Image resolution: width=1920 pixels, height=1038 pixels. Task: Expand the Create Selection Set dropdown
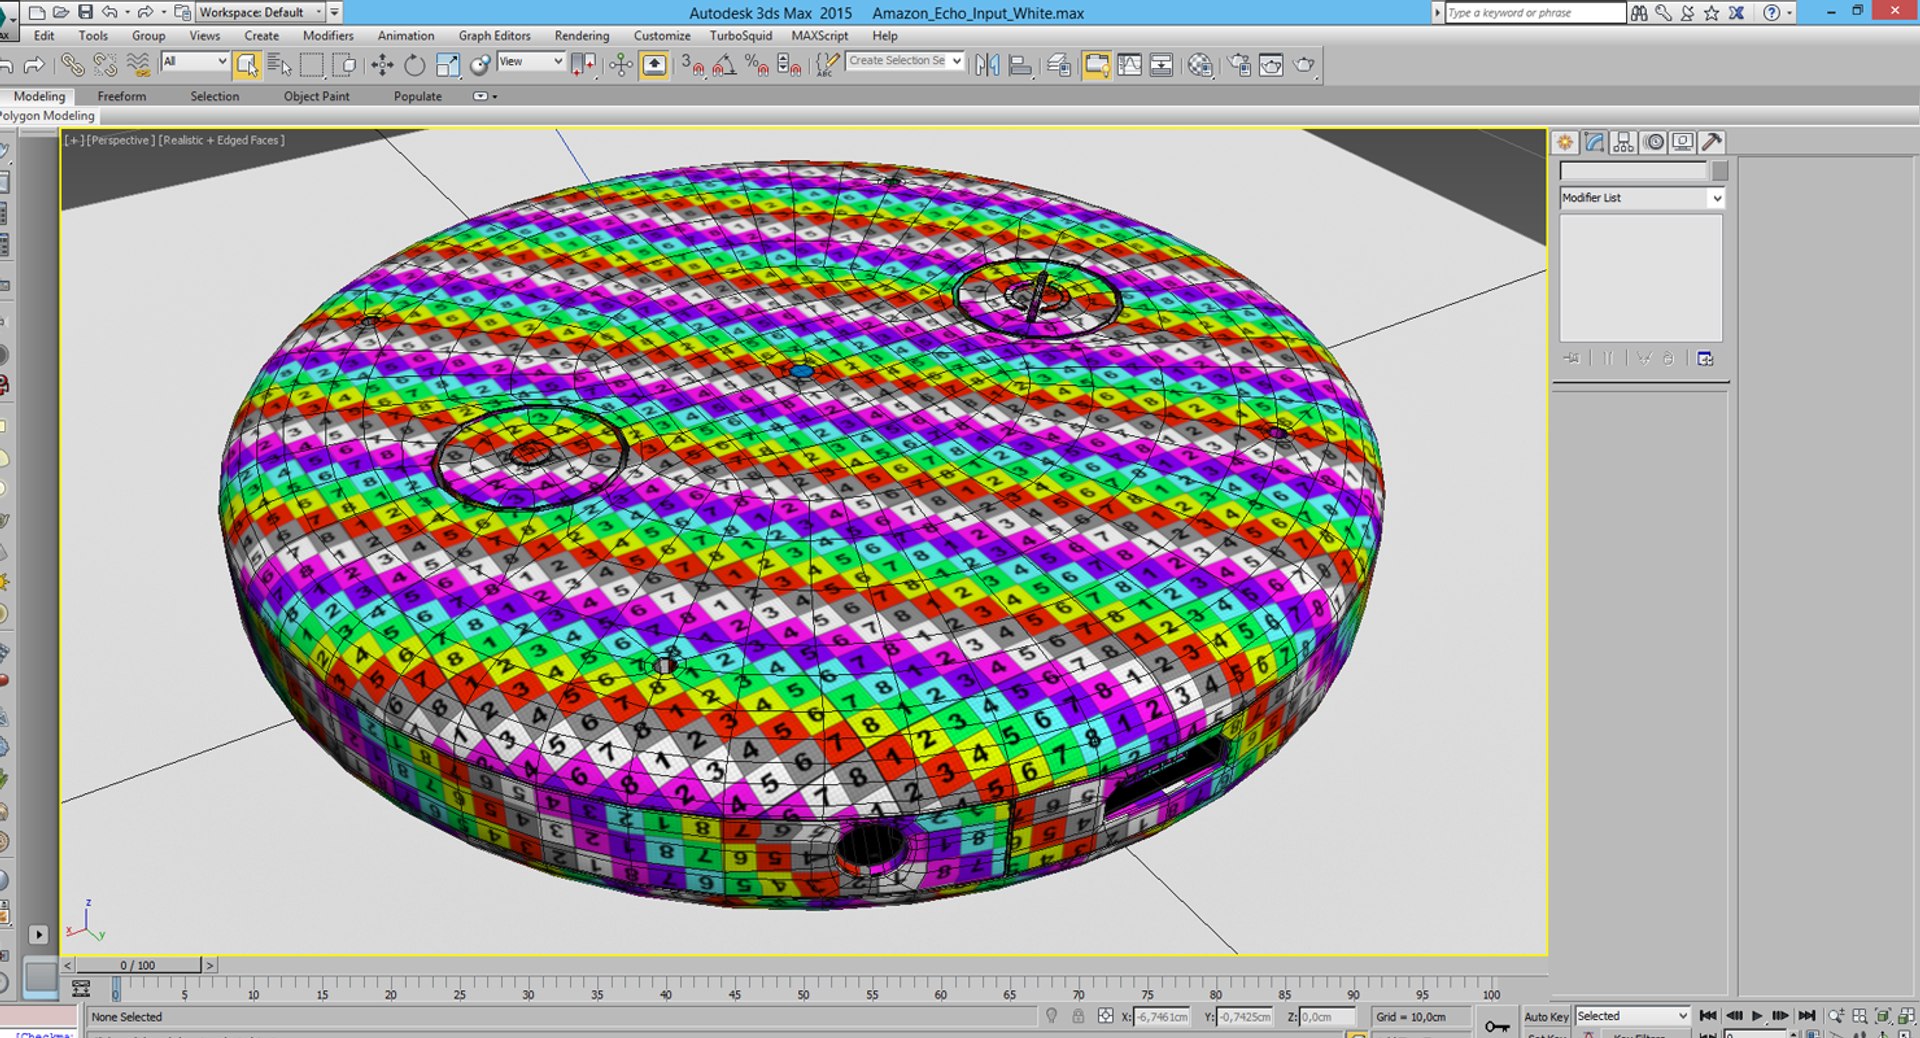[x=904, y=61]
